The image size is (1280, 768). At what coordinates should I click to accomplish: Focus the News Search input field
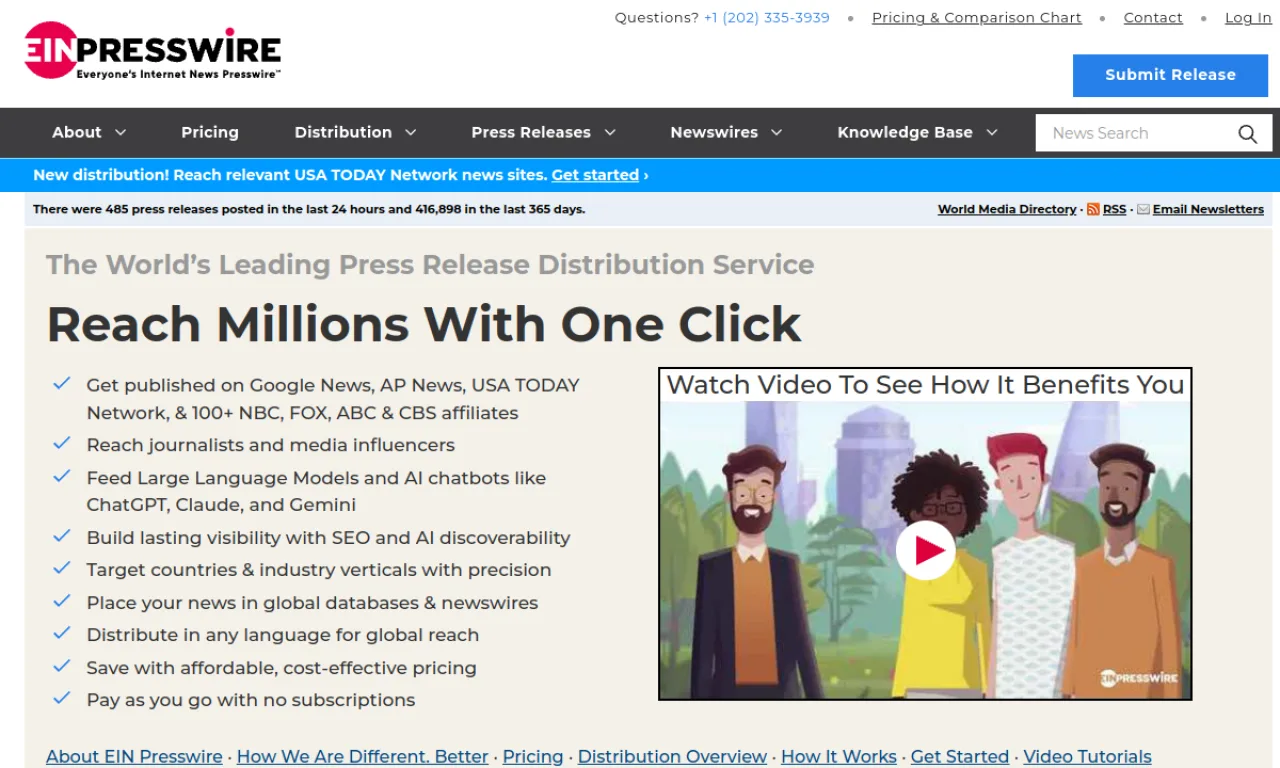pos(1137,133)
